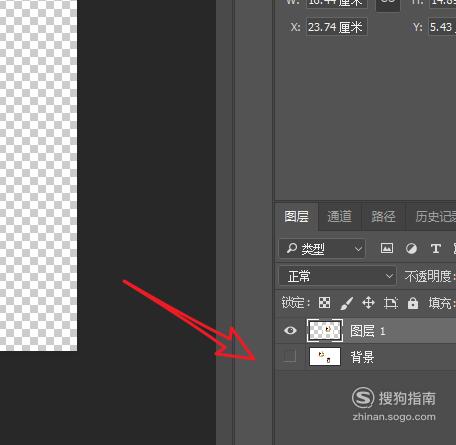This screenshot has width=456, height=445.
Task: Open the 类型 layer filter dropdown
Action: 322,248
